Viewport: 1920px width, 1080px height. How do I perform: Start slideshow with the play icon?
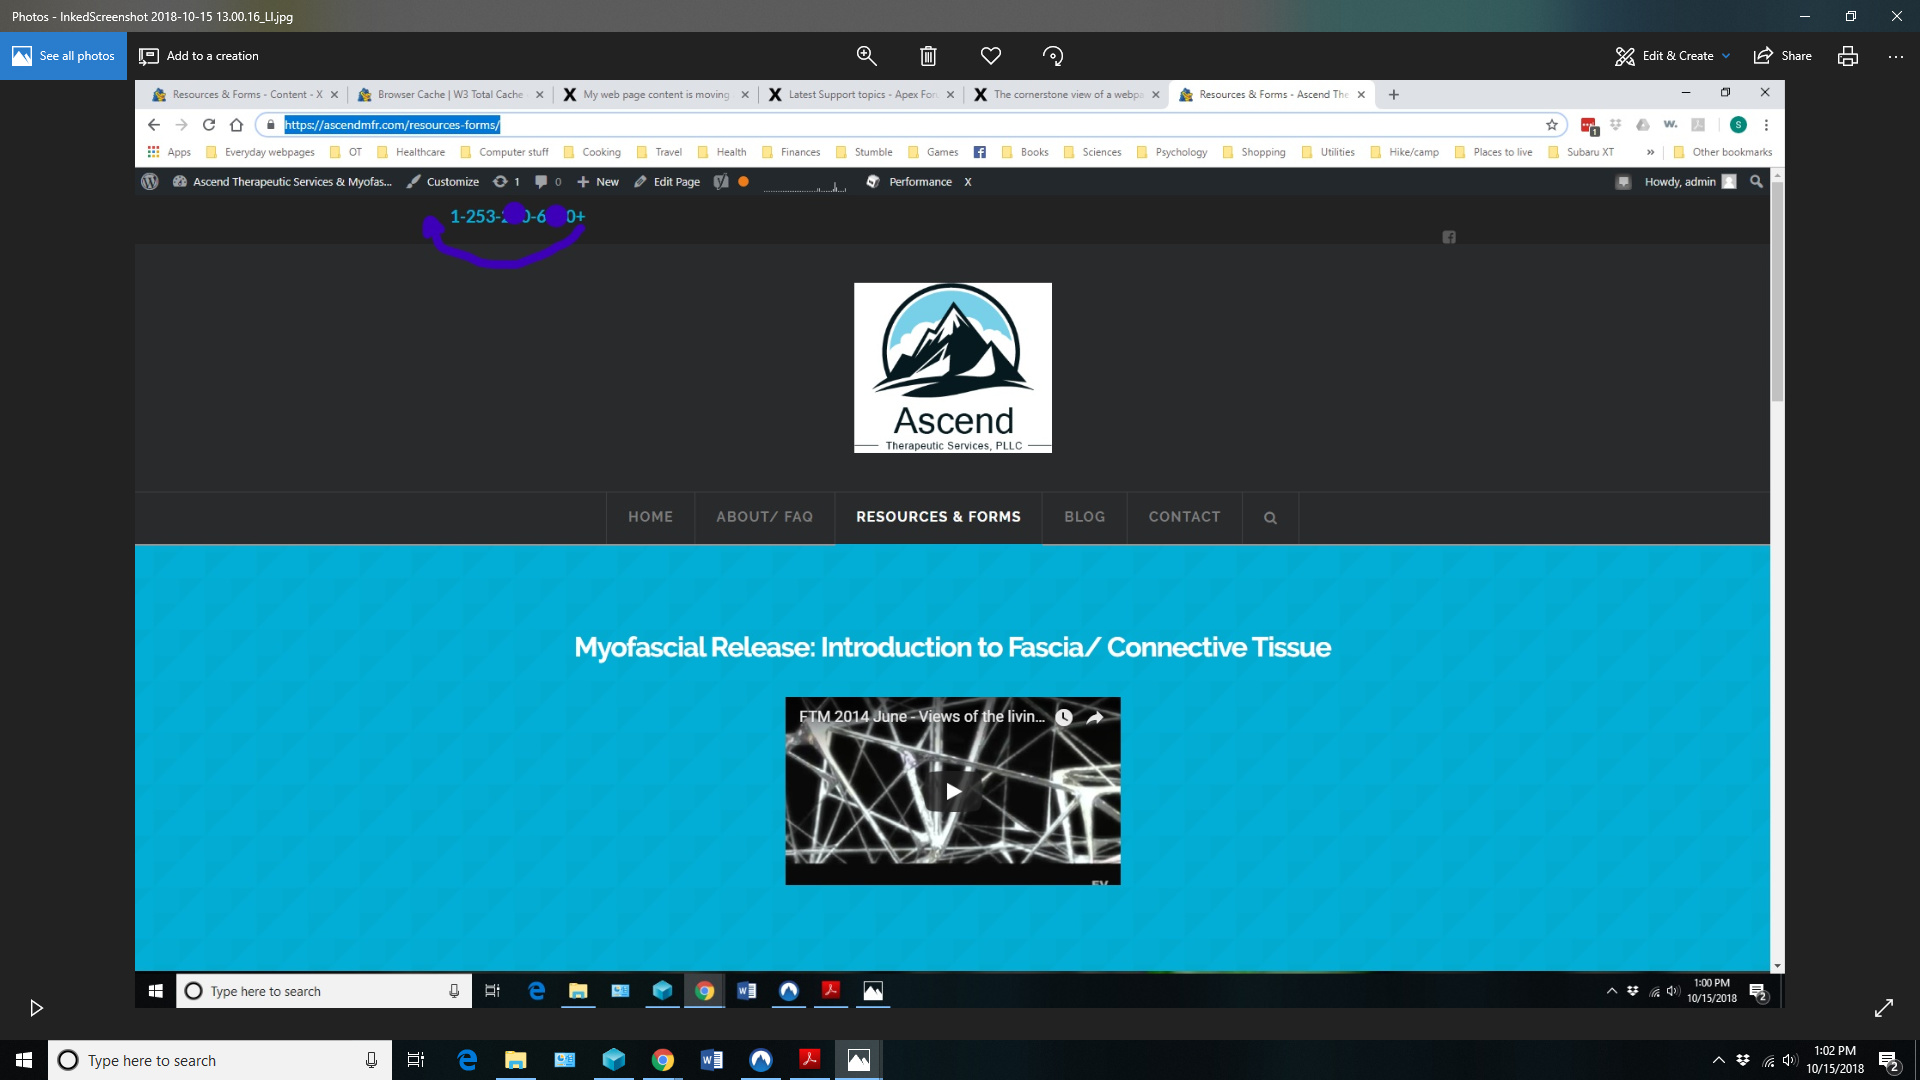pyautogui.click(x=36, y=1008)
